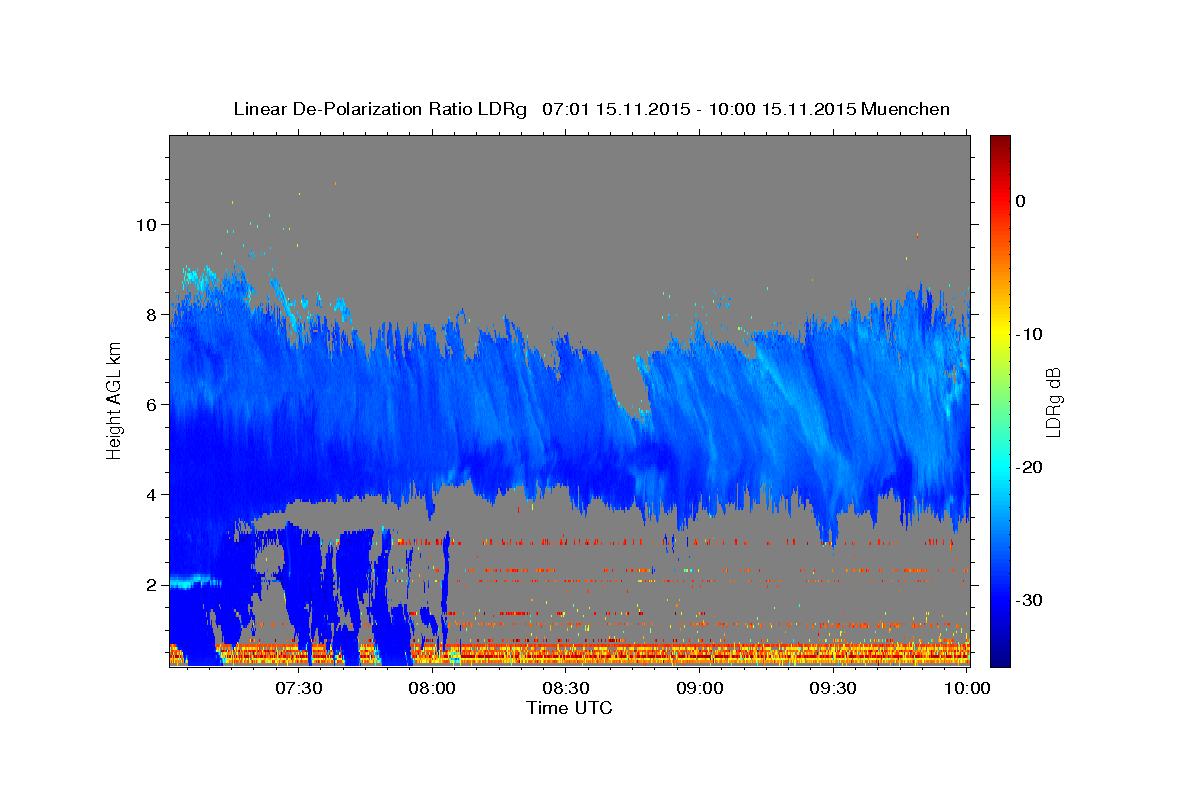This screenshot has width=1200, height=800.
Task: Click the 08:30 time tick label
Action: click(x=566, y=689)
